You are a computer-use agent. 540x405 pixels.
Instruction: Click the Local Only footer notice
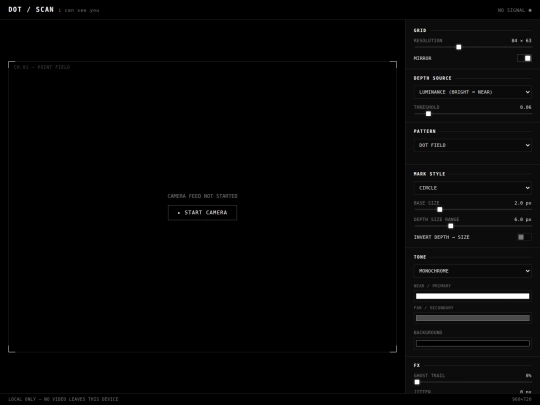click(x=63, y=399)
